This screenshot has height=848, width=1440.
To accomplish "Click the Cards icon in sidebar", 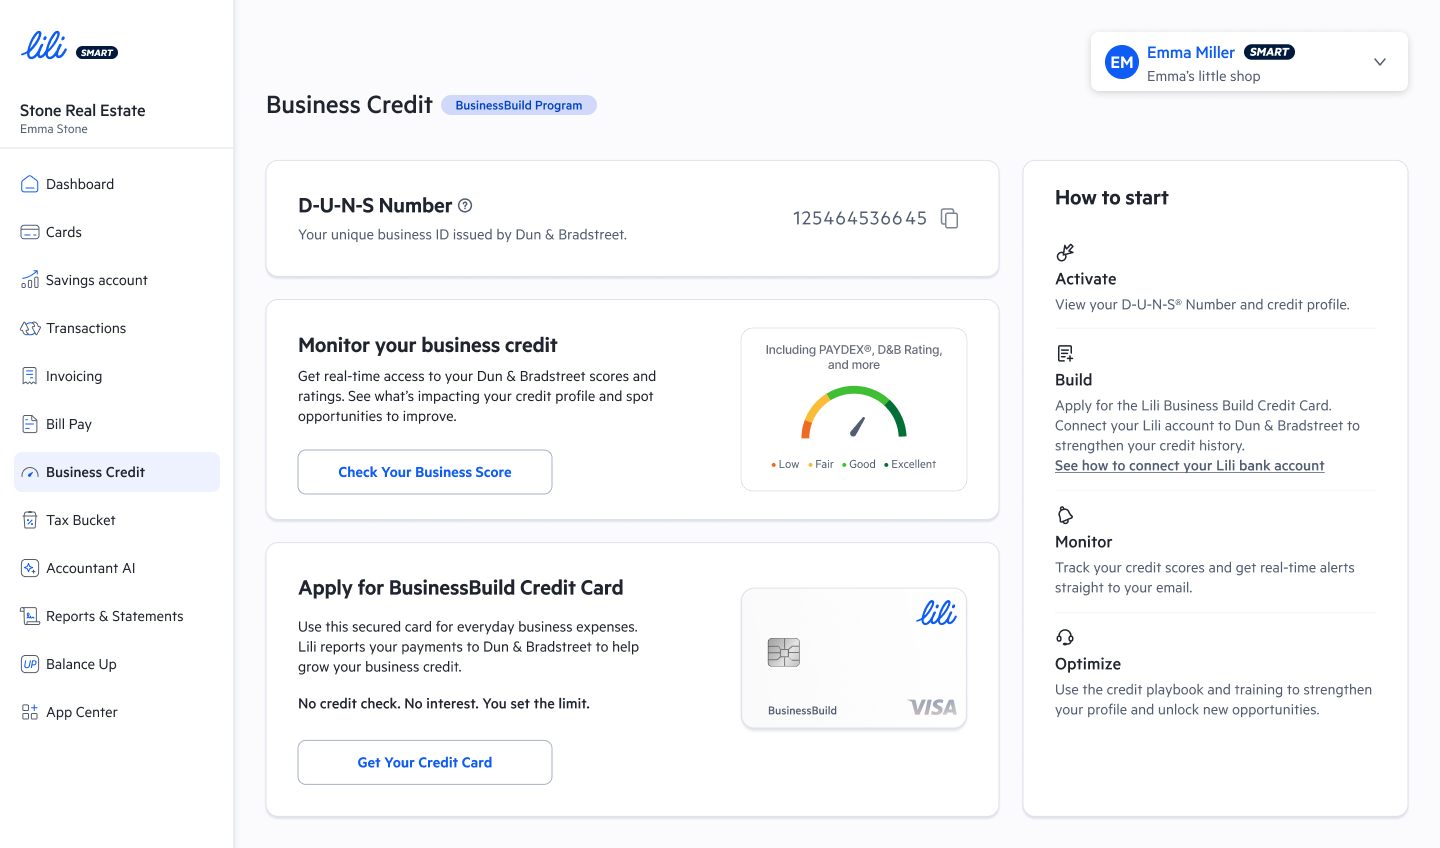I will pyautogui.click(x=30, y=232).
